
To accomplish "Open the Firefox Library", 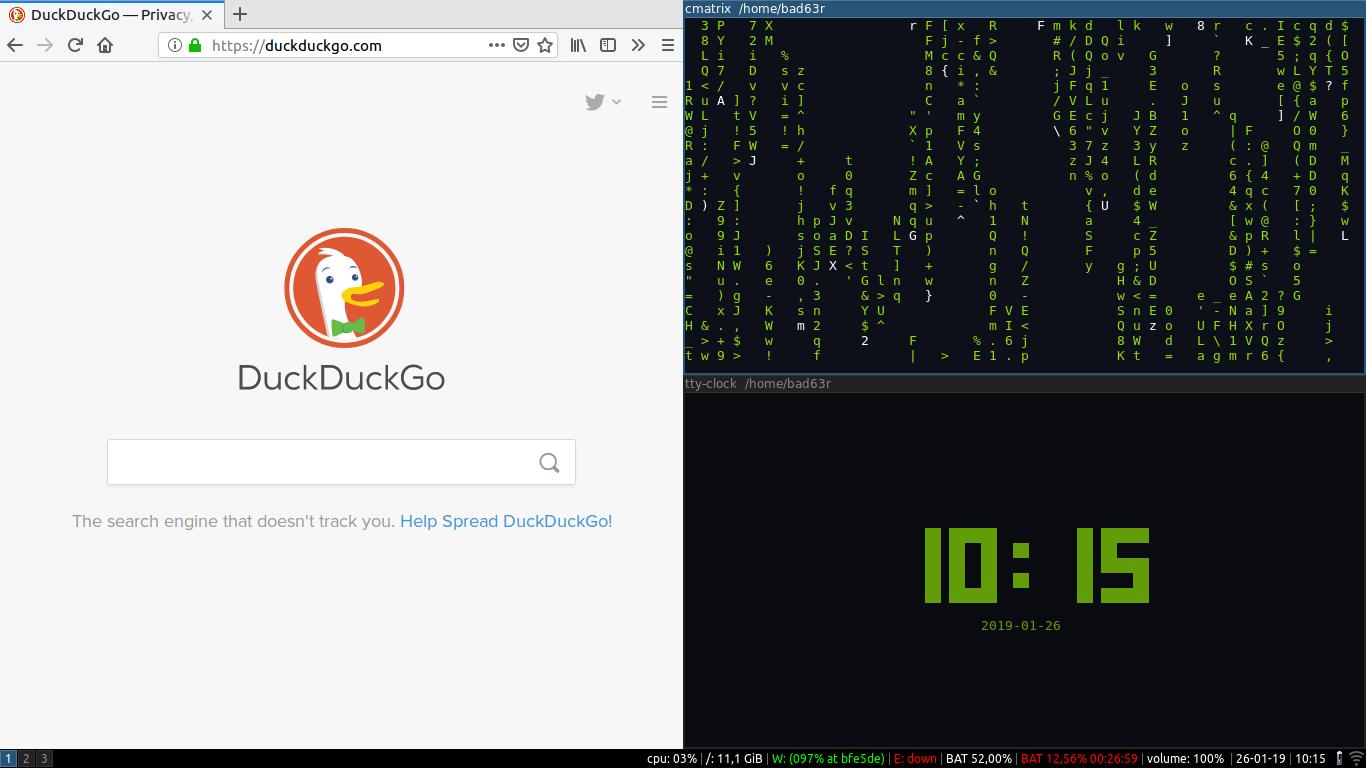I will (578, 45).
